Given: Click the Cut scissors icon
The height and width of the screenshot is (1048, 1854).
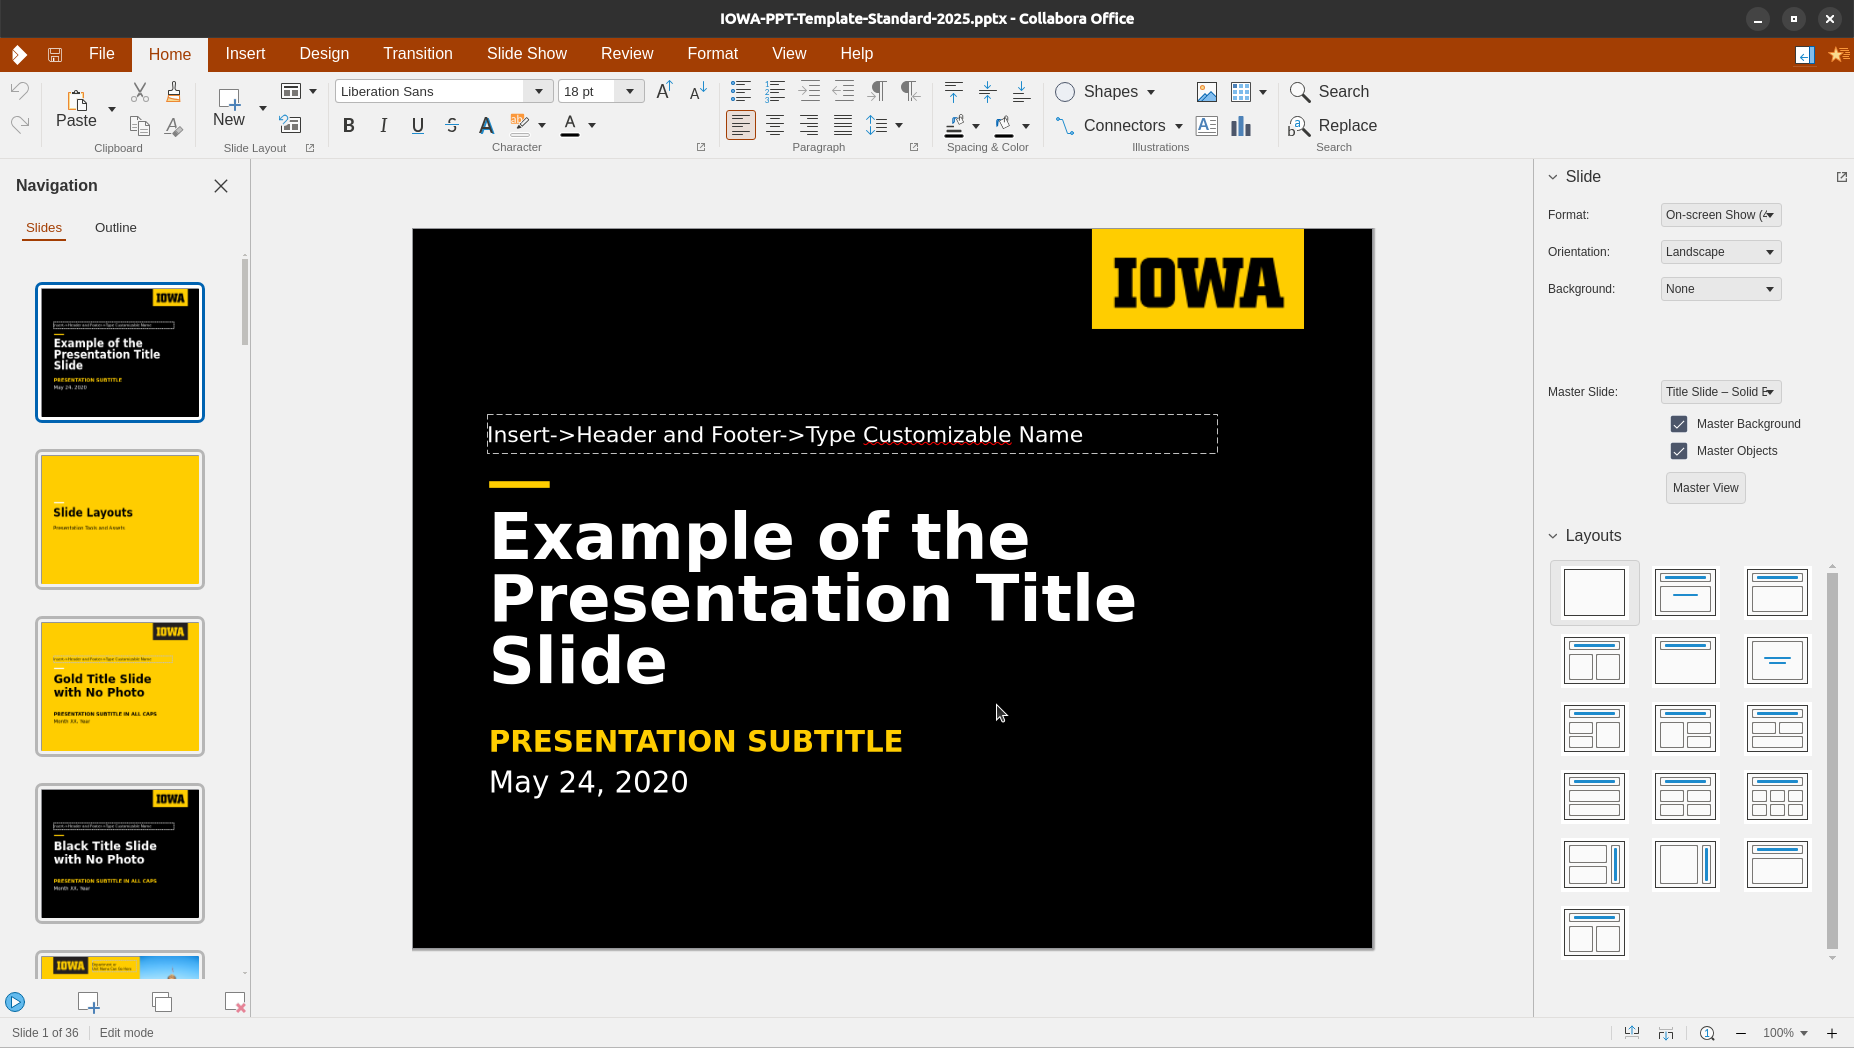Looking at the screenshot, I should click(140, 92).
